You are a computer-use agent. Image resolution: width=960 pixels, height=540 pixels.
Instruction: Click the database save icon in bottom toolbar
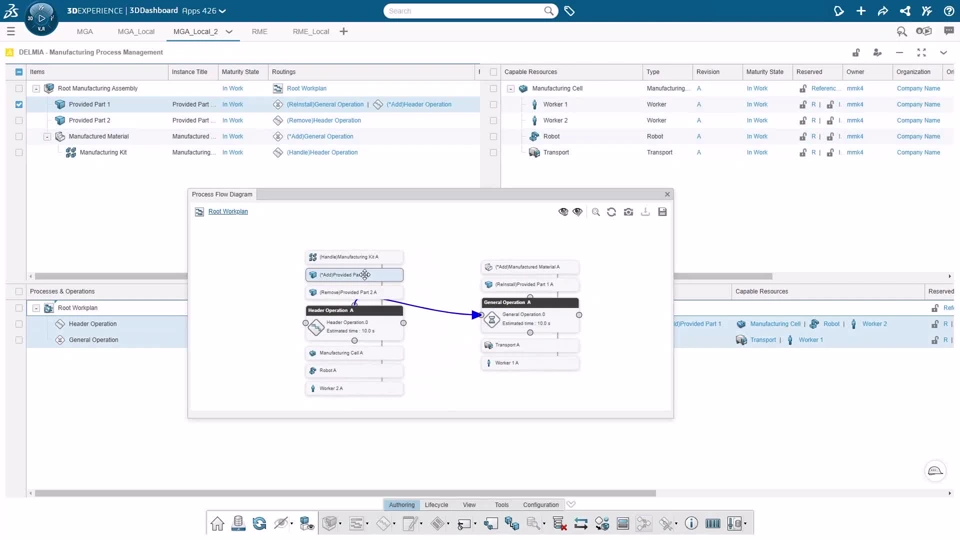(x=238, y=523)
